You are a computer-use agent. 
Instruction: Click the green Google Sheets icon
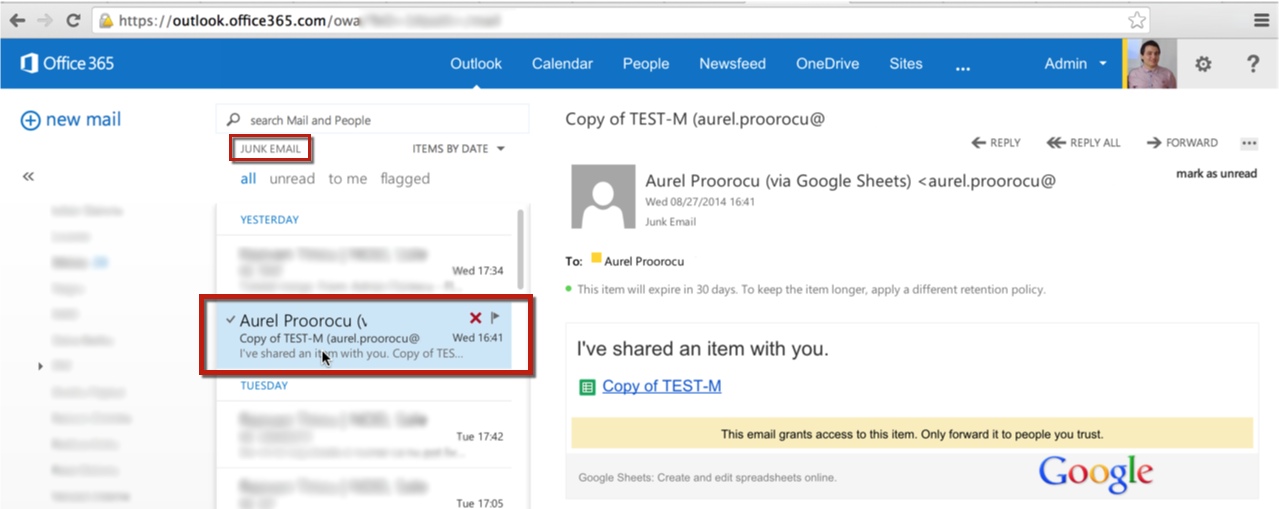588,387
